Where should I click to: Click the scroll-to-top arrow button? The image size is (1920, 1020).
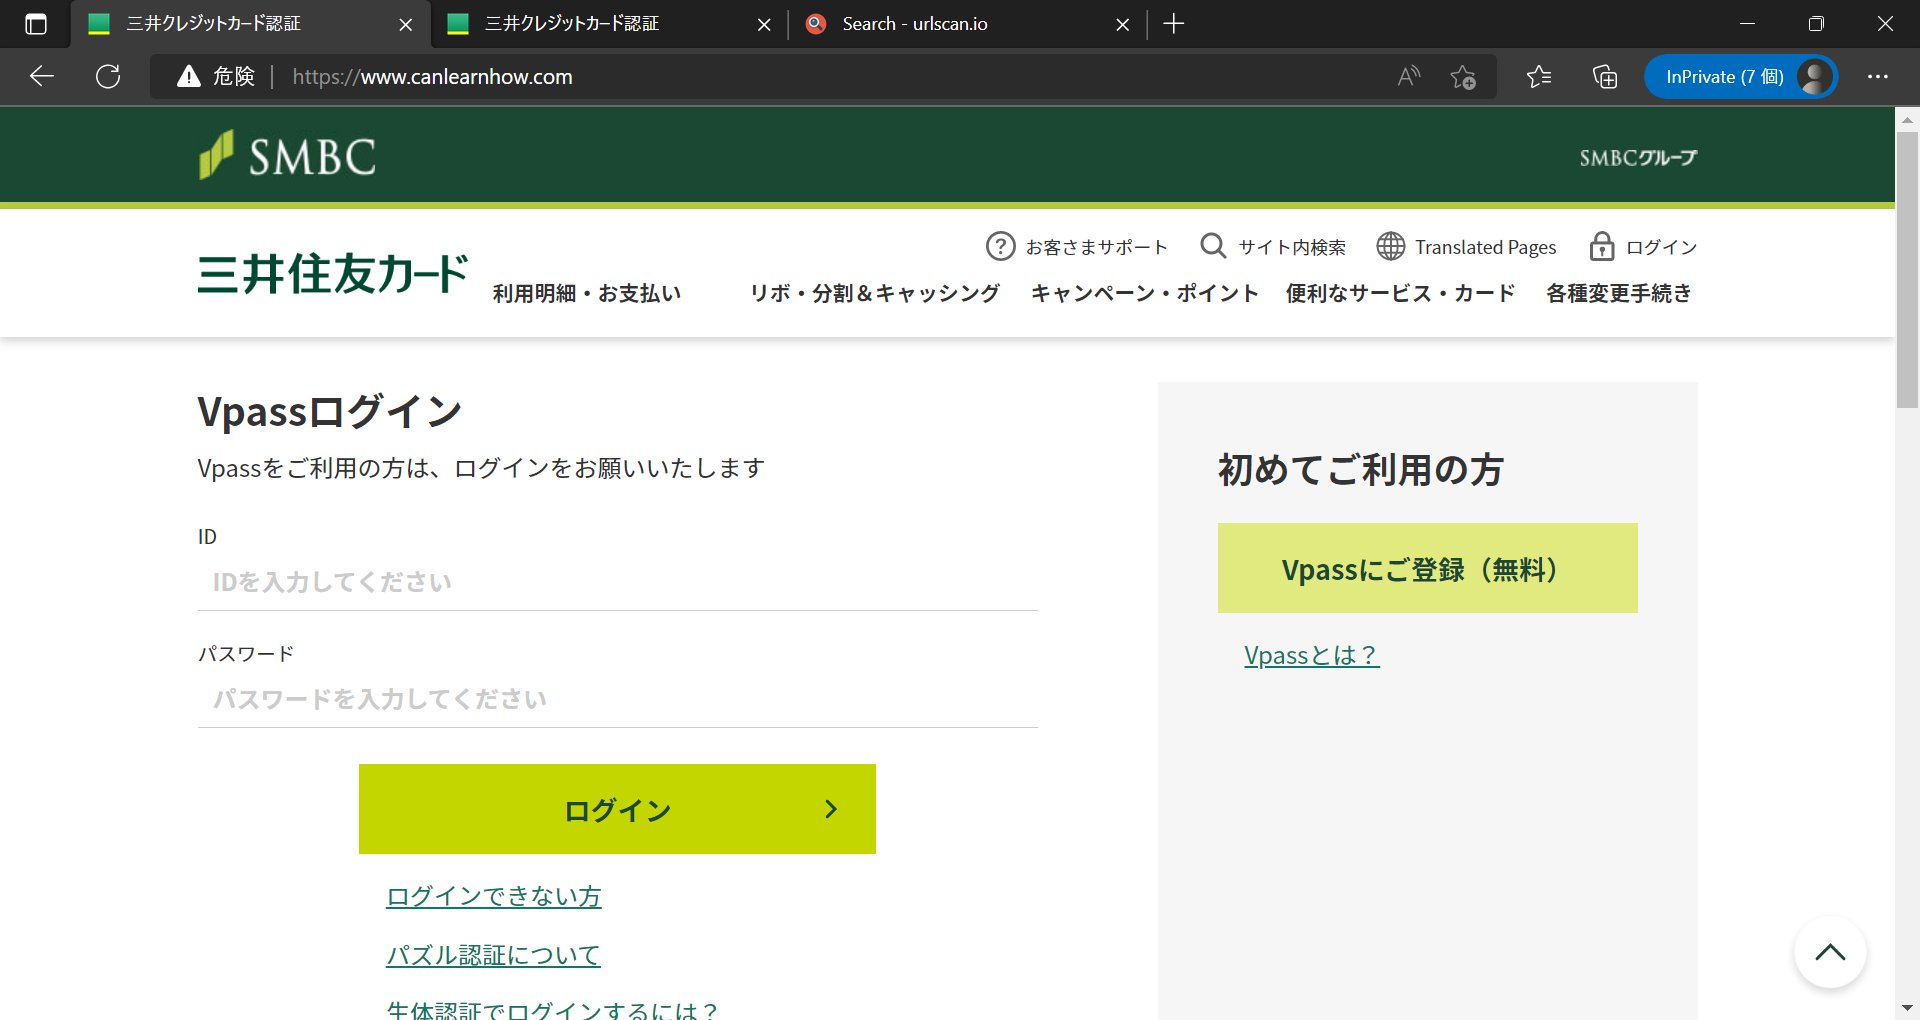pos(1830,952)
